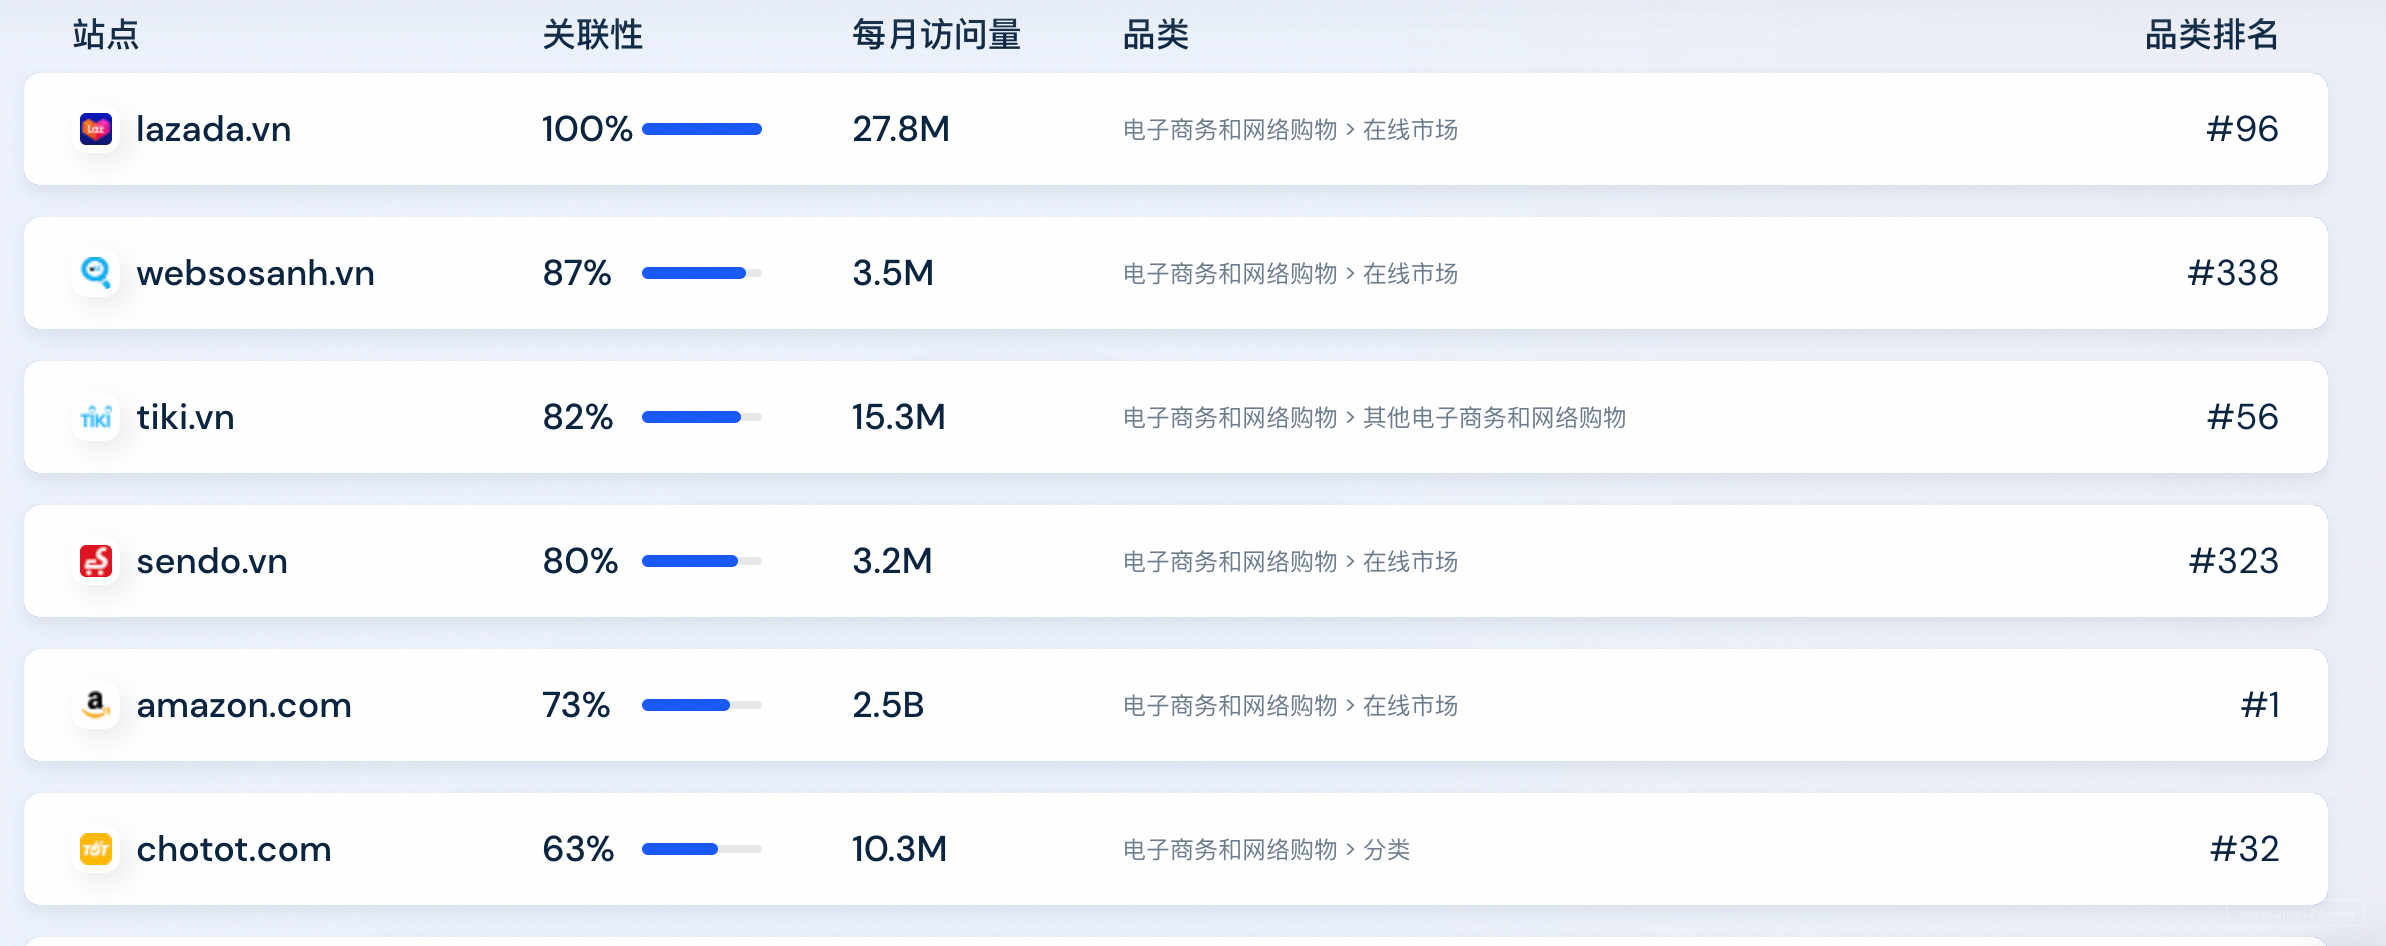Open the websosanh.vn site link
2386x946 pixels.
255,273
